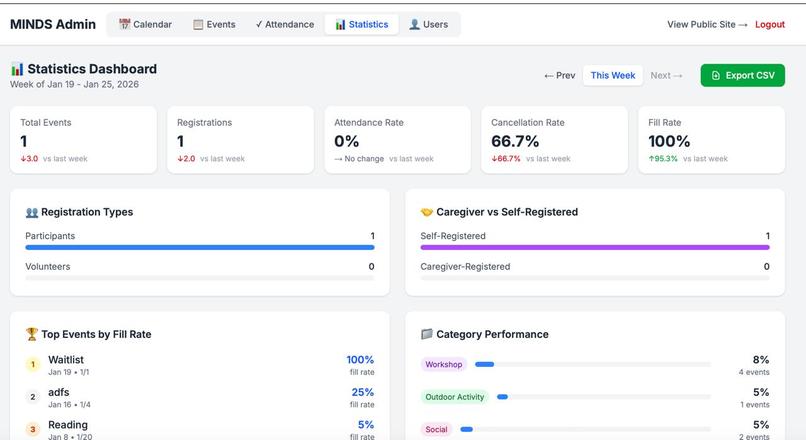
Task: Log out using the Logout link
Action: click(x=770, y=24)
